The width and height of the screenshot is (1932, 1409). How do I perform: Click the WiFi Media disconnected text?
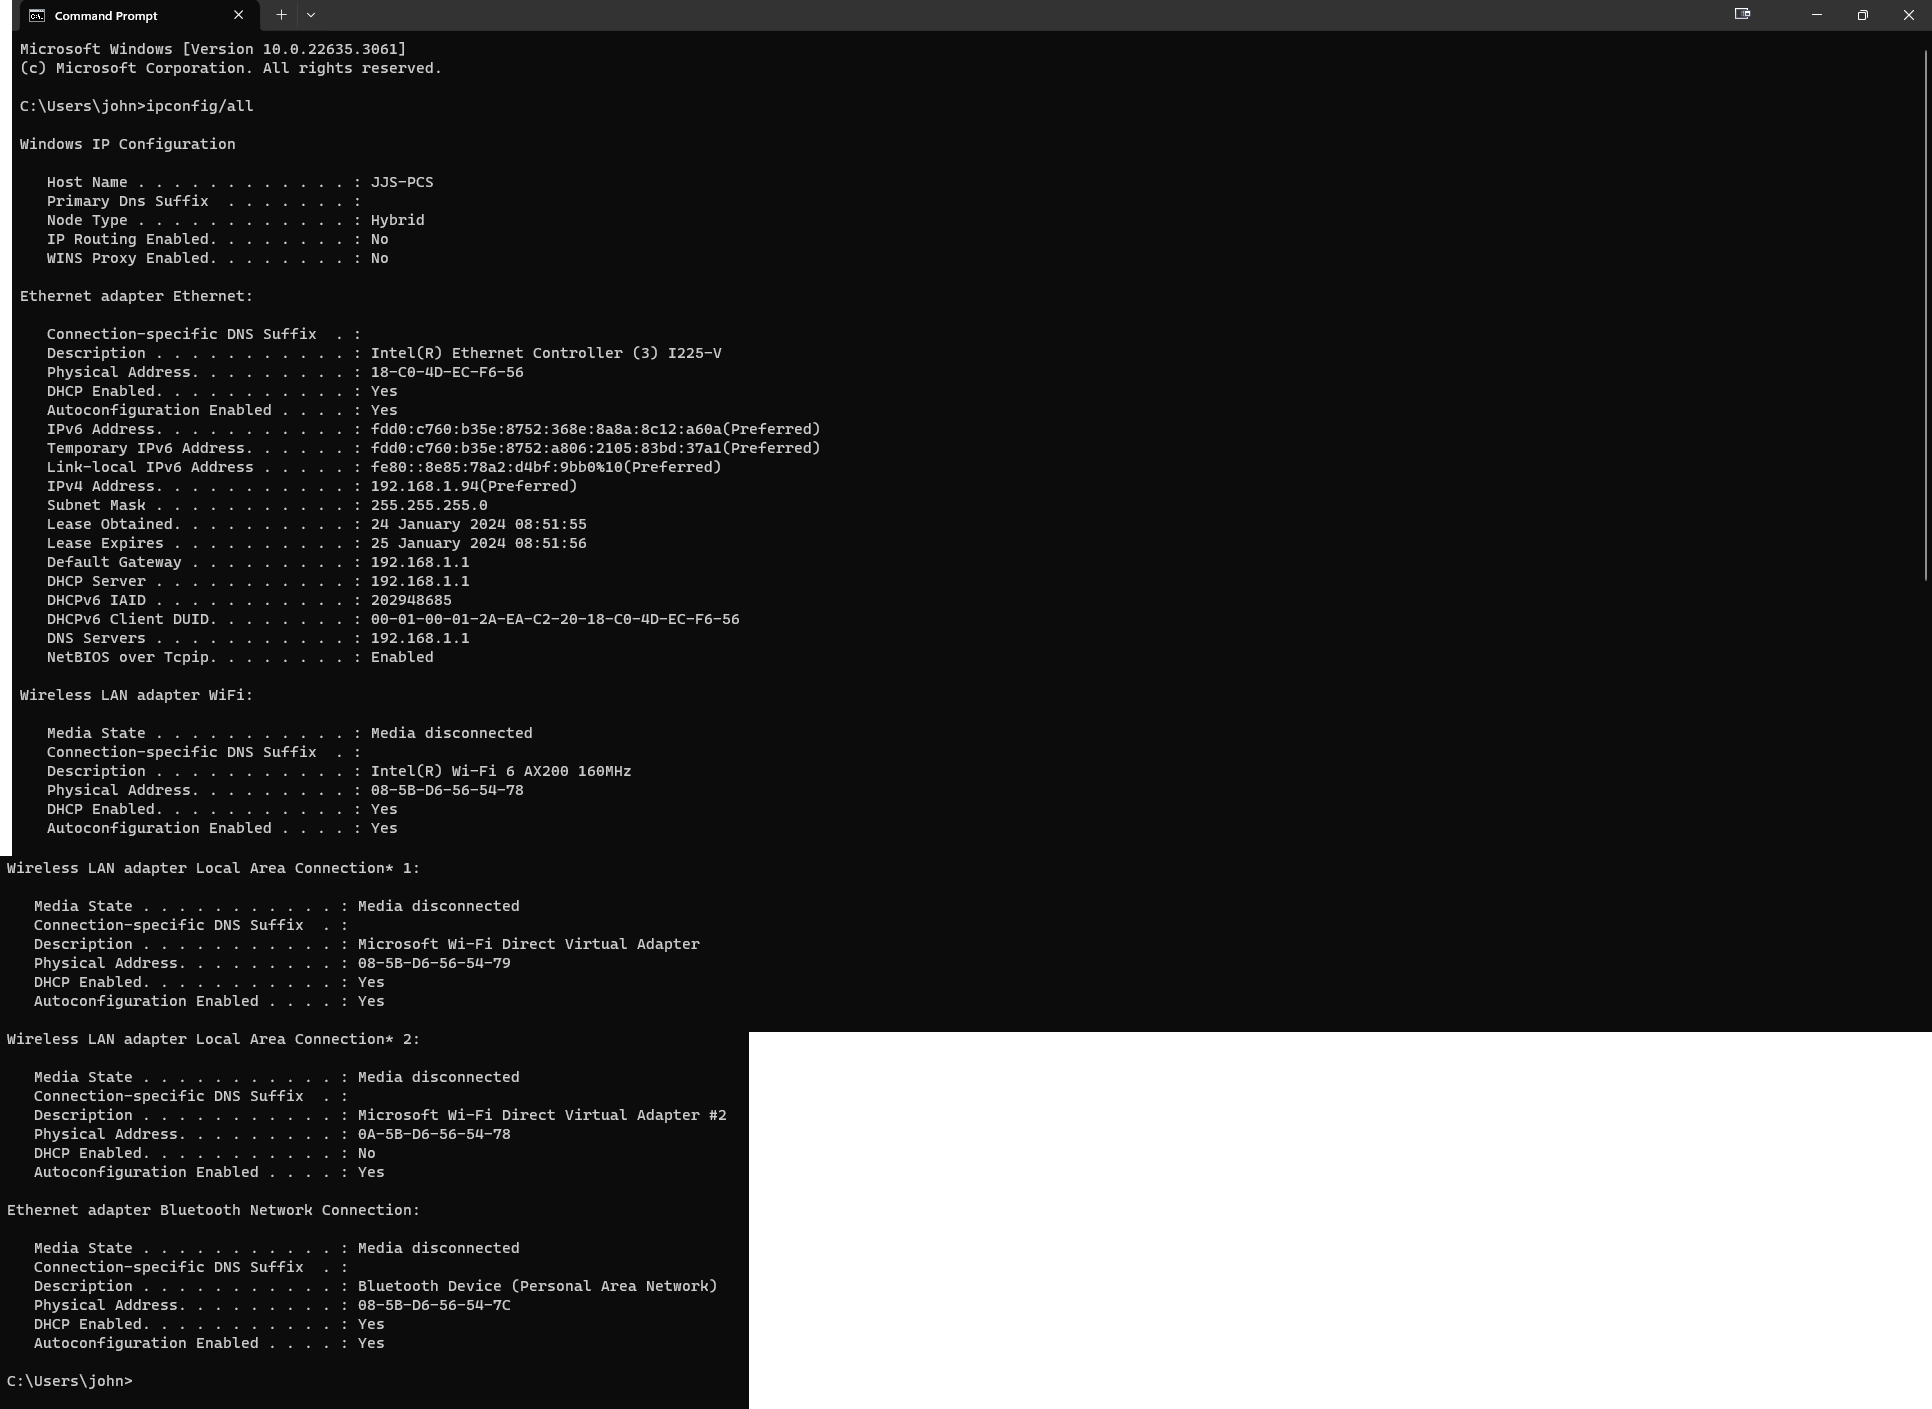click(x=451, y=733)
